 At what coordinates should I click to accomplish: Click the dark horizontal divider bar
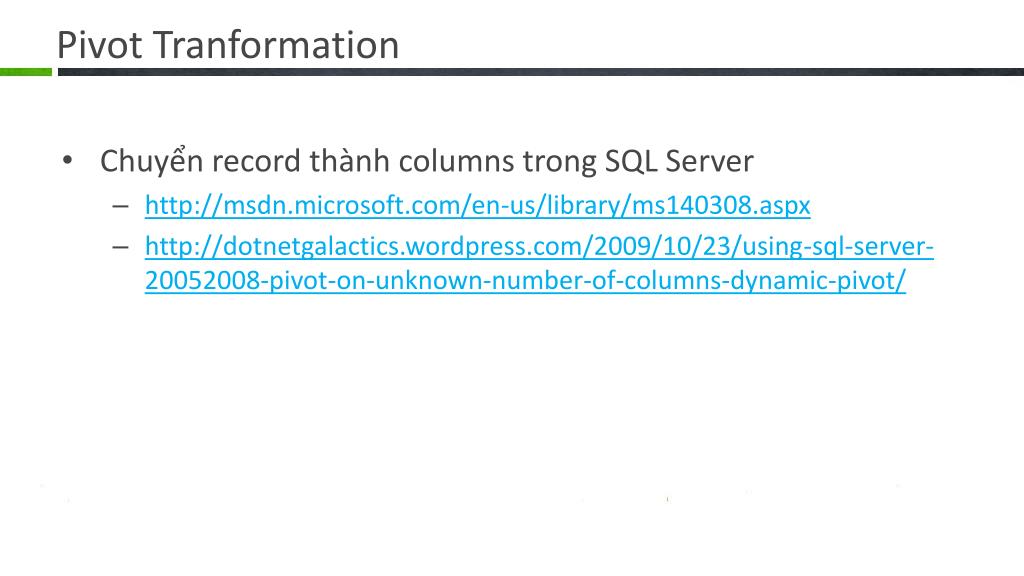pos(541,72)
